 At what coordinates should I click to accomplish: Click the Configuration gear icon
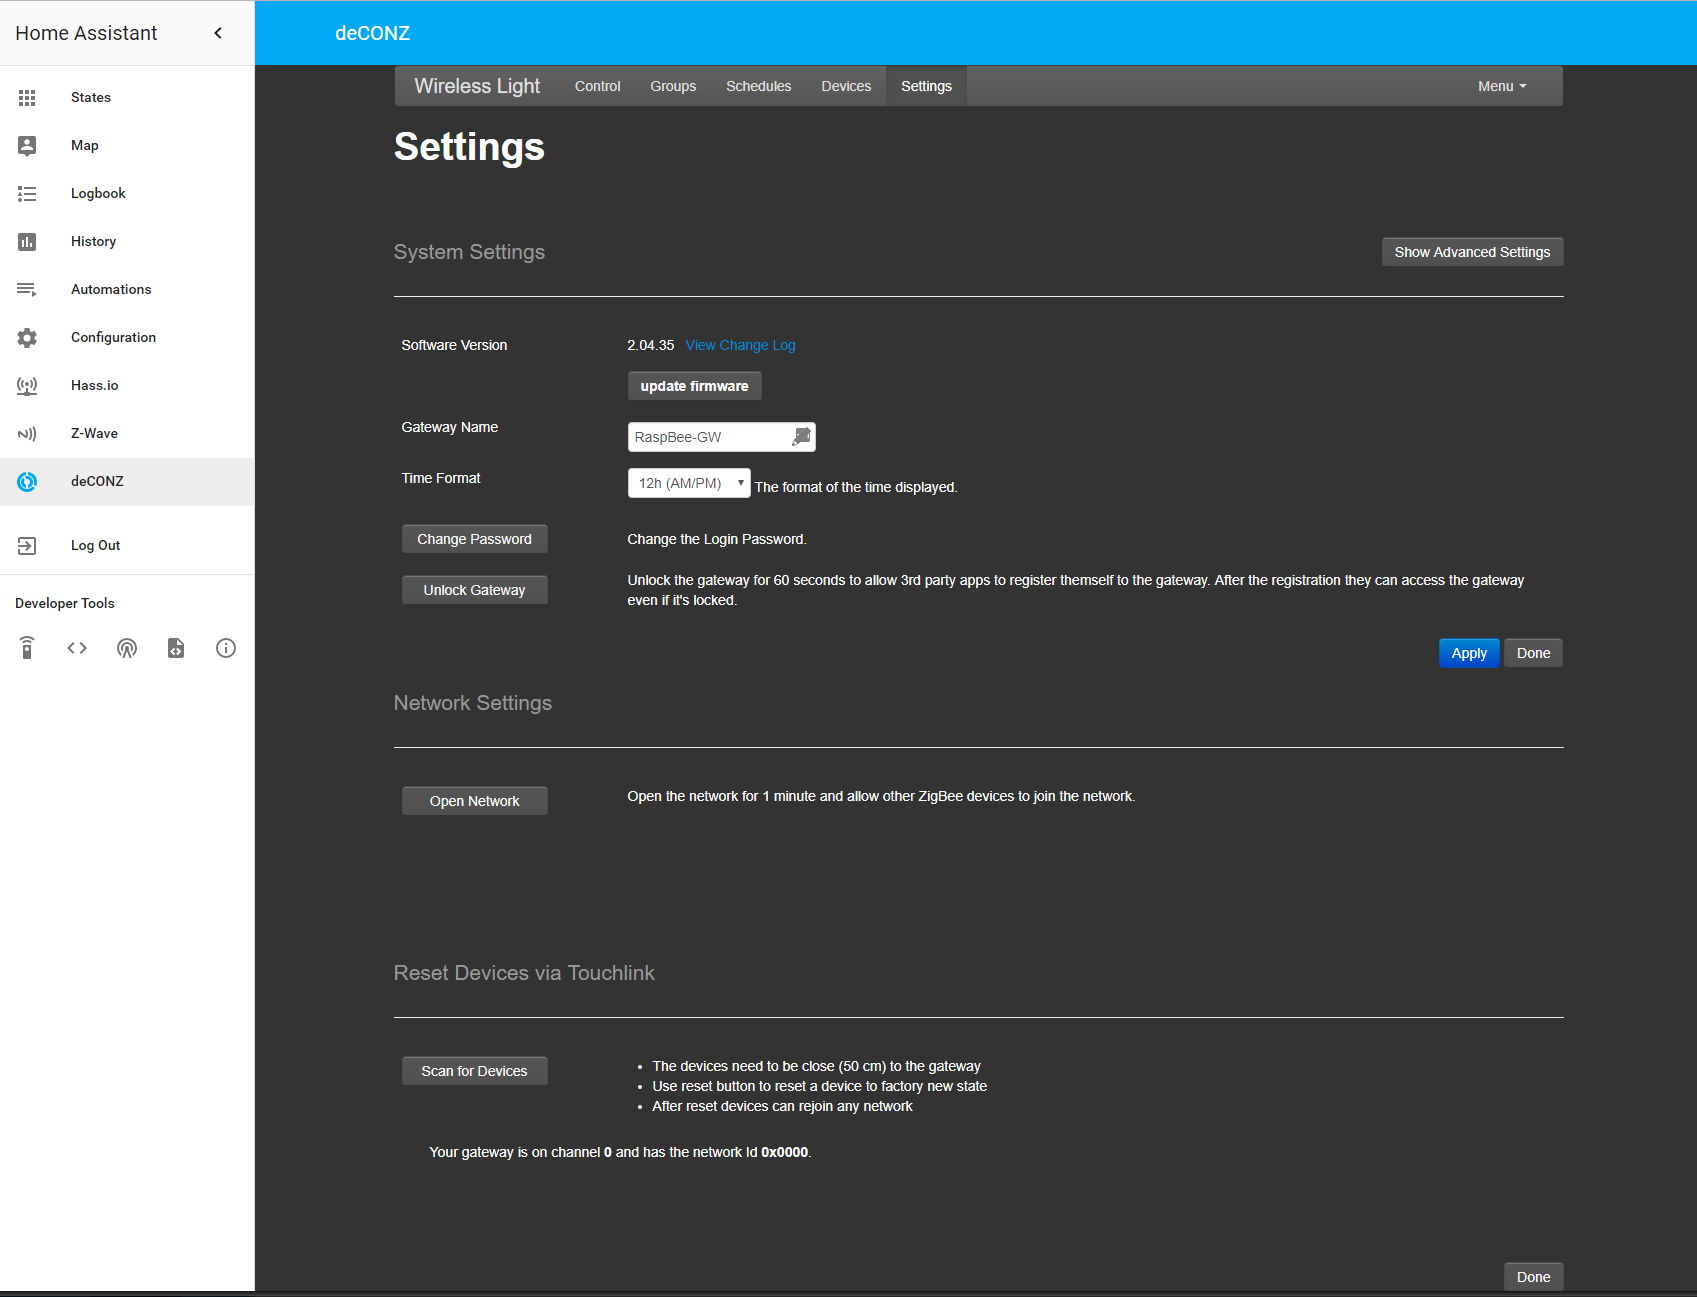[27, 337]
